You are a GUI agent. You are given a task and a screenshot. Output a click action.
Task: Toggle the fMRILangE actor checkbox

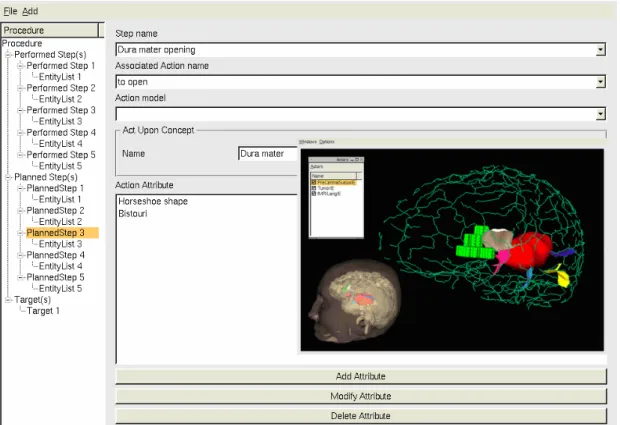pyautogui.click(x=314, y=194)
